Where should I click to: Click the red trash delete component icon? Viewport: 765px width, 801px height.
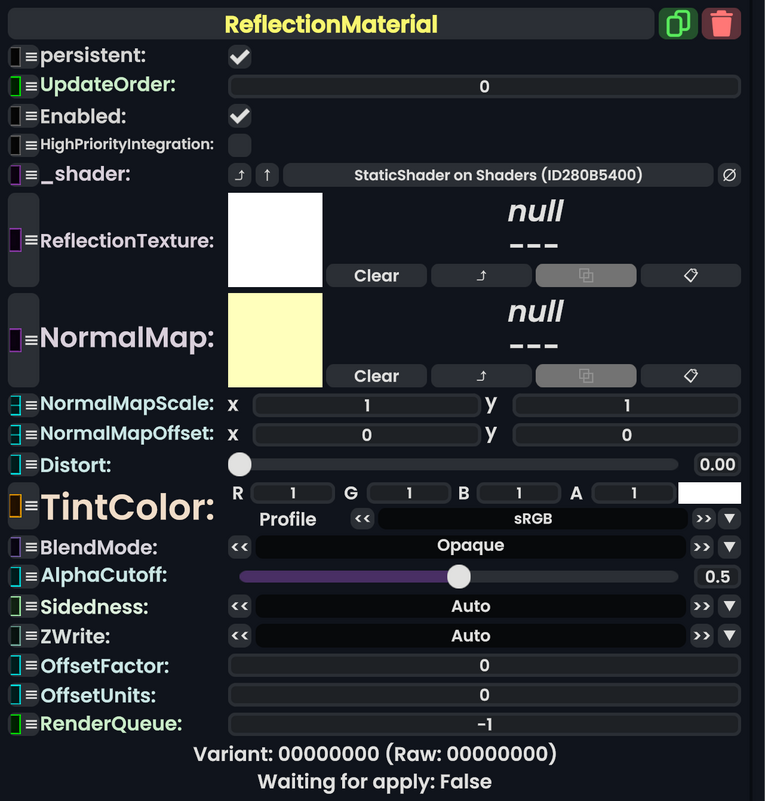click(x=721, y=23)
